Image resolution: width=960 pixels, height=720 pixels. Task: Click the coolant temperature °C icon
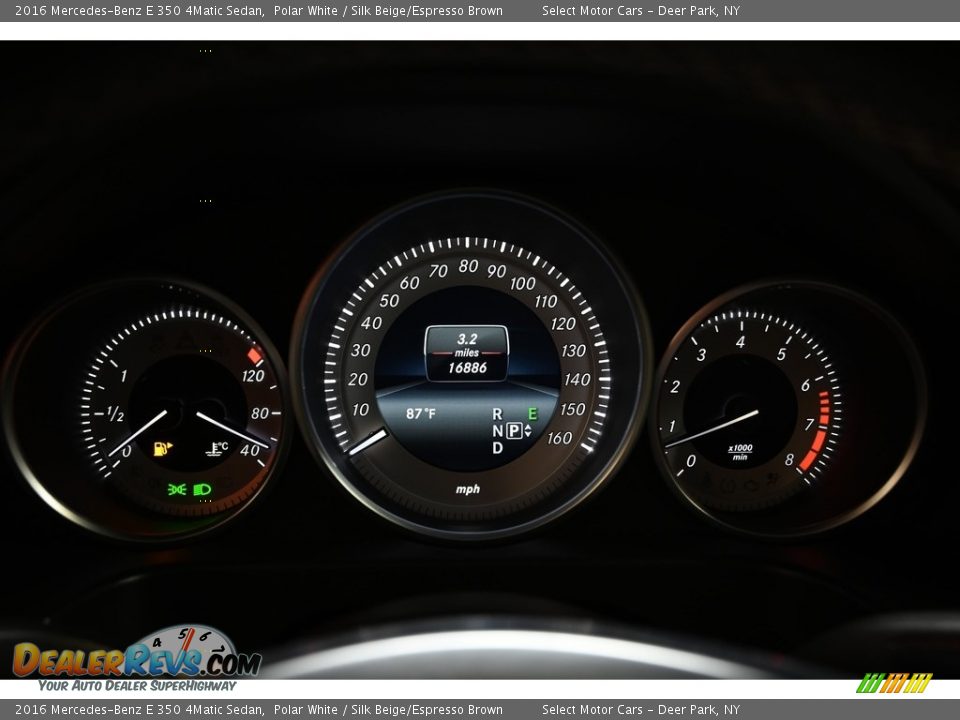[216, 449]
